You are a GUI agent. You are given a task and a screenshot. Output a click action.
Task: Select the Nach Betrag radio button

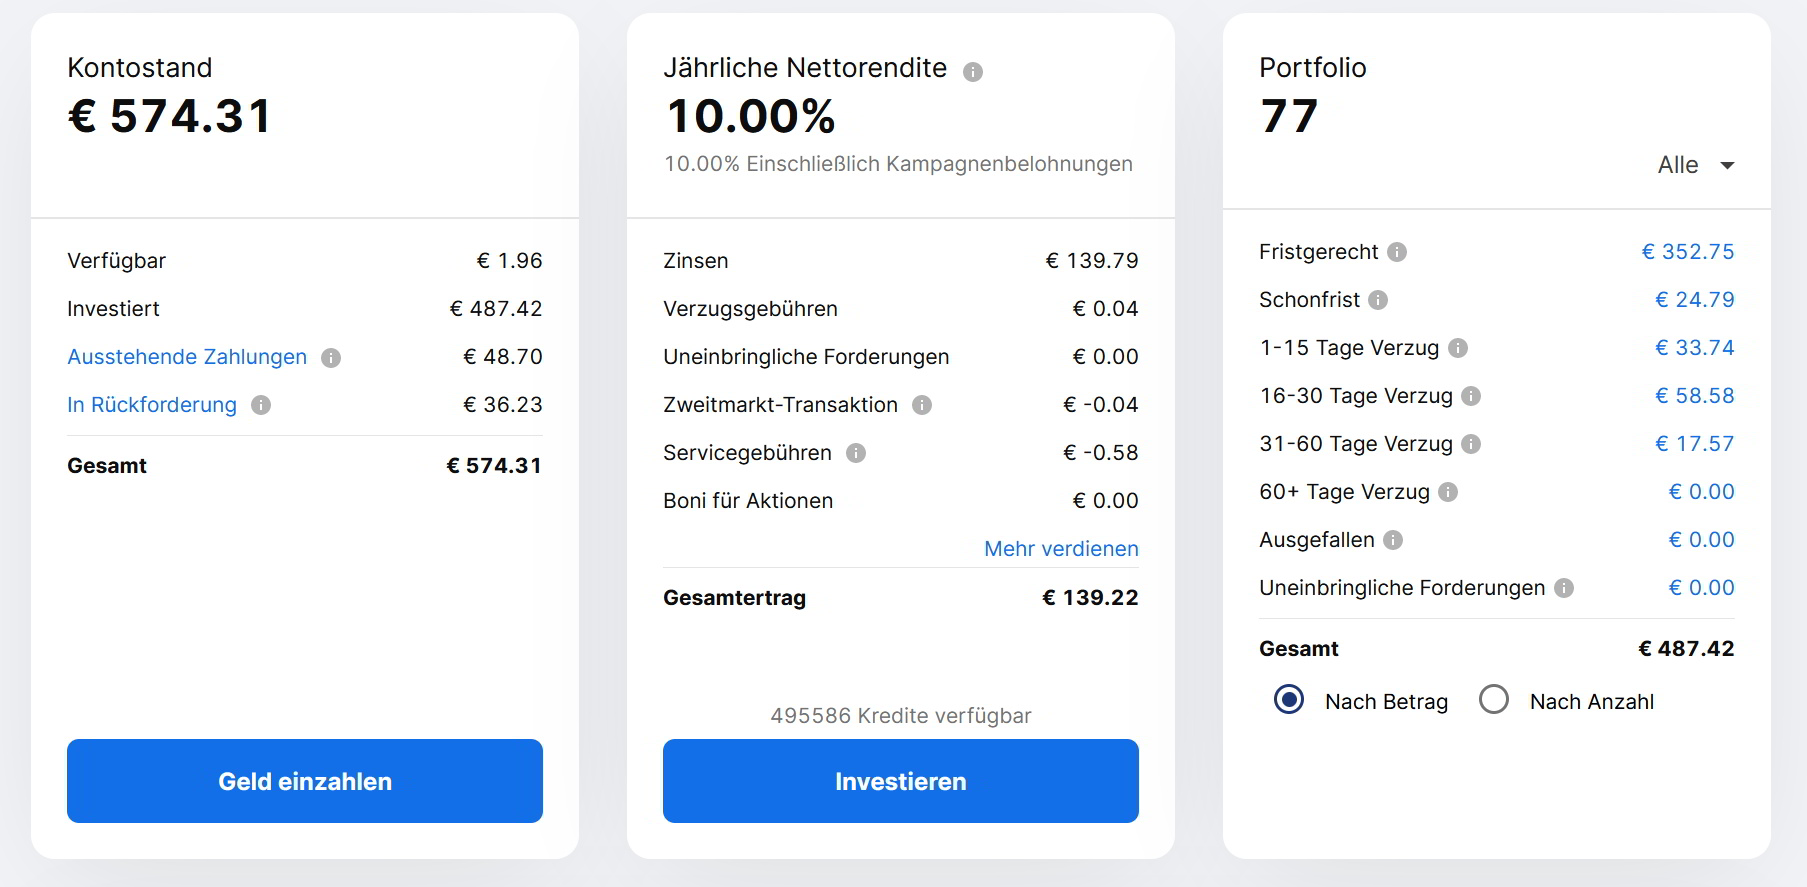pos(1289,699)
